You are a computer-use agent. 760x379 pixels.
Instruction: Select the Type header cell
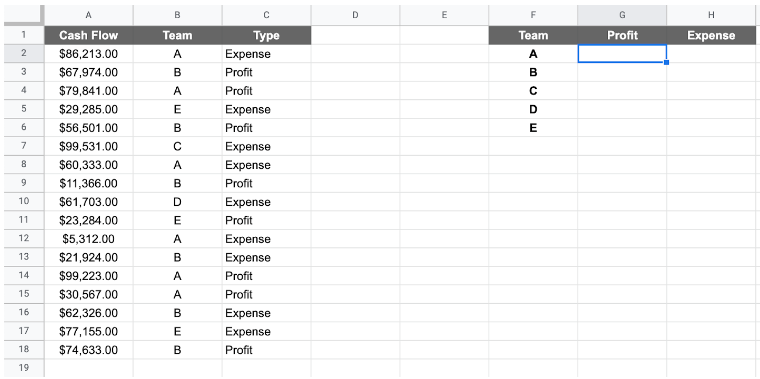266,35
